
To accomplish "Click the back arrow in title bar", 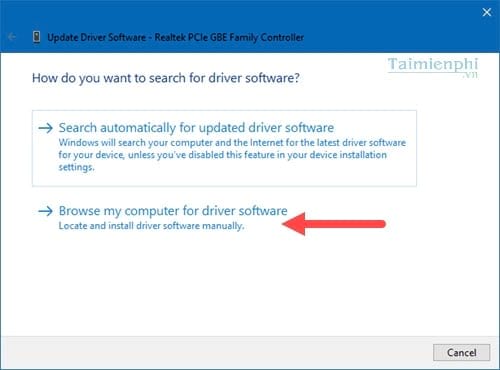I will point(12,37).
